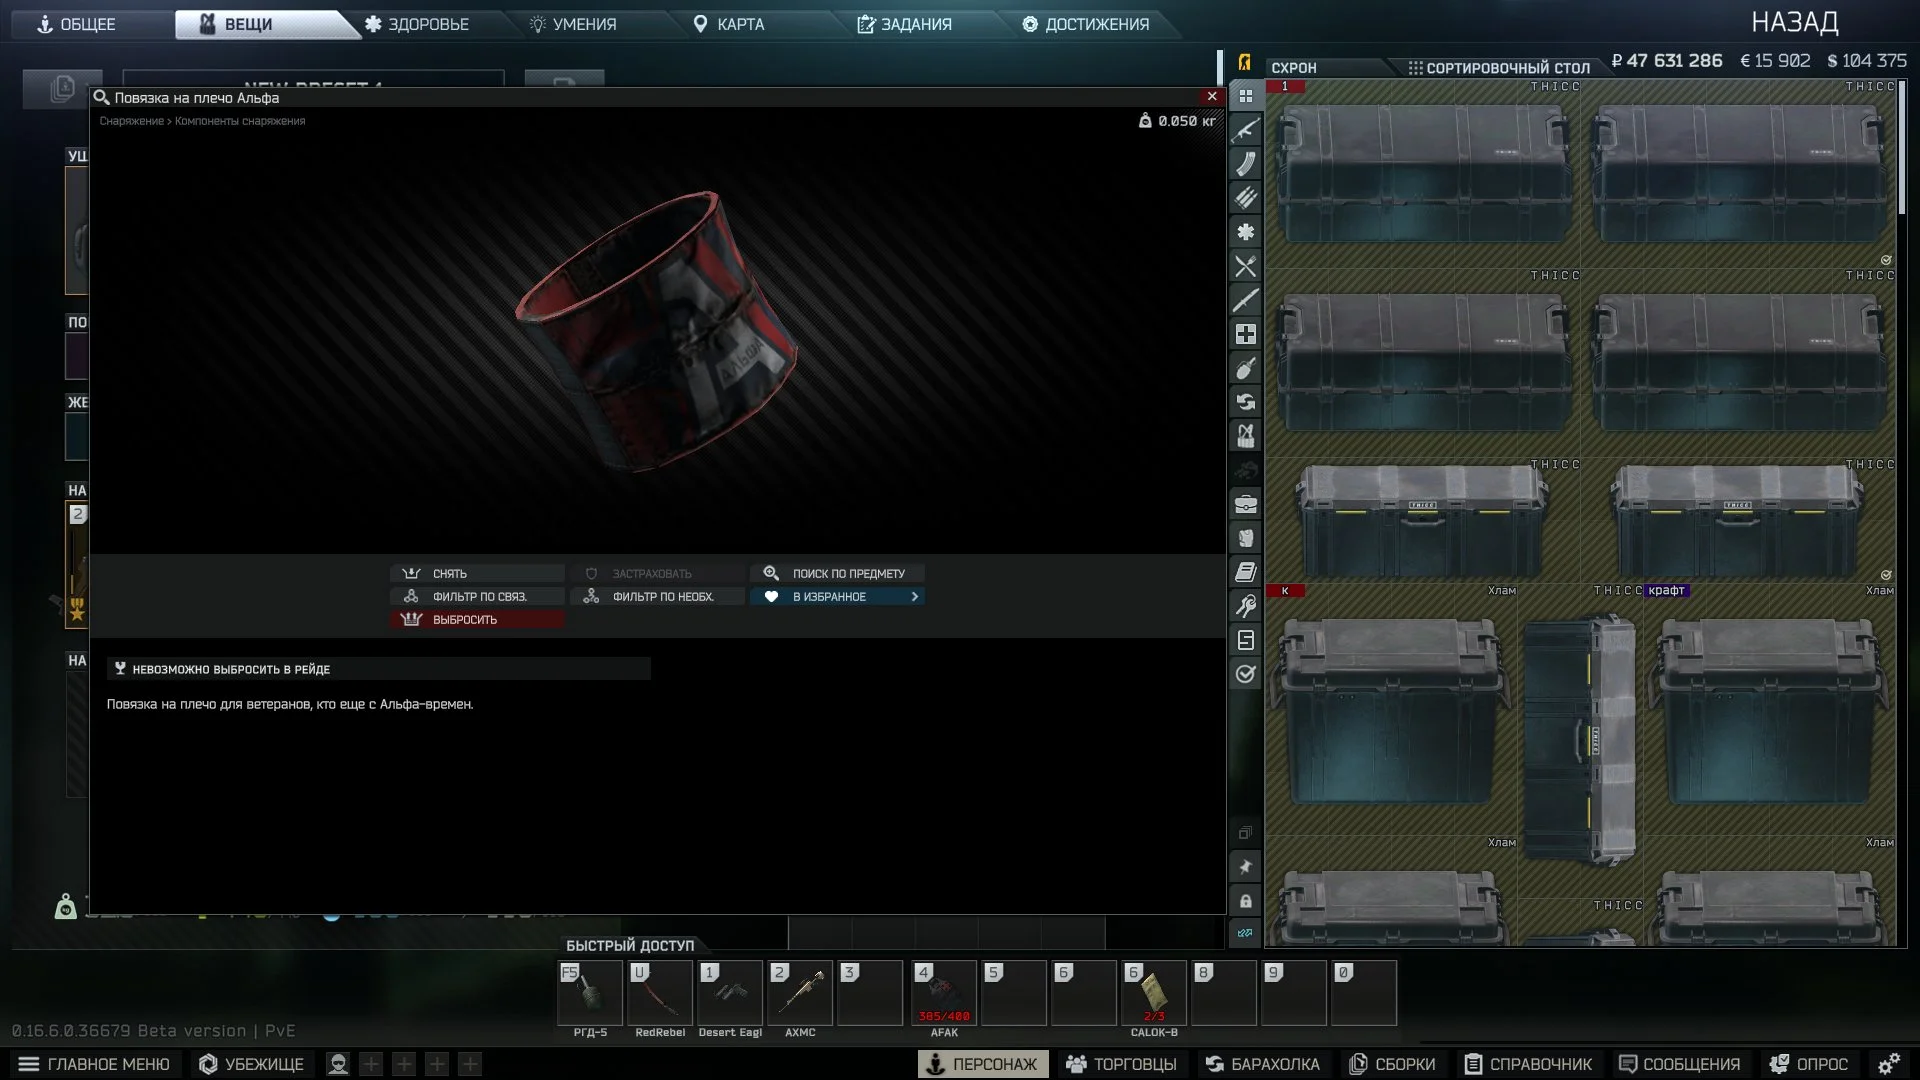Click the крафт tagged container label
This screenshot has height=1080, width=1920.
tap(1666, 590)
